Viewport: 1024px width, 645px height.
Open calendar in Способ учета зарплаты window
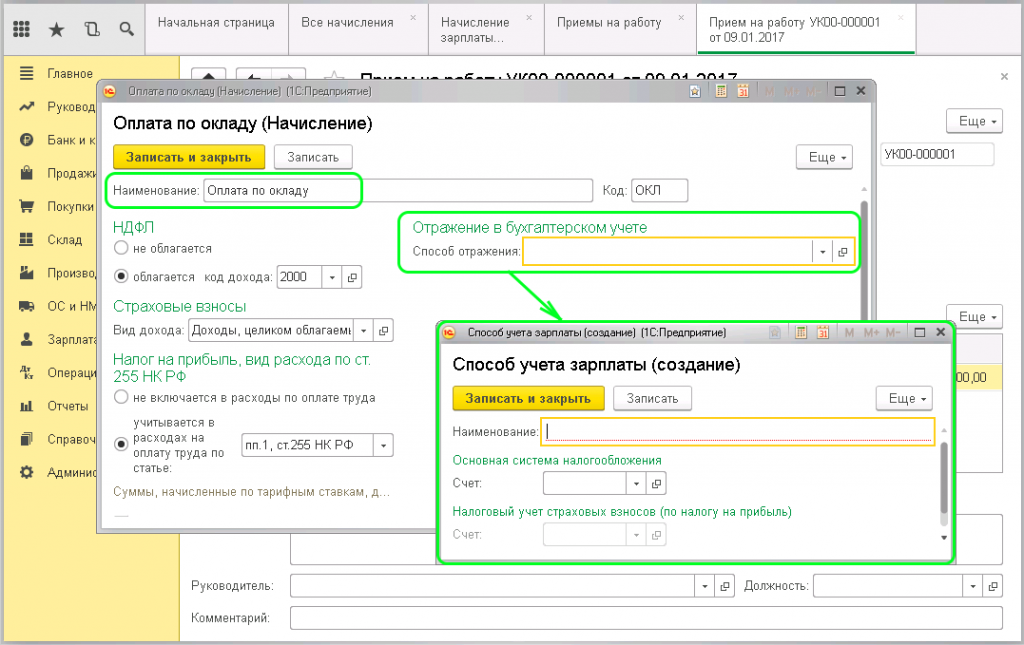pos(823,332)
